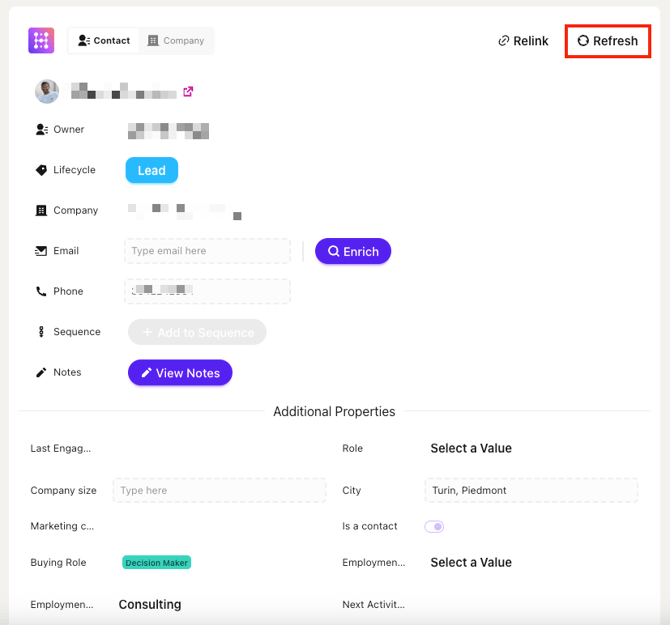Click the email input field
670x625 pixels.
tap(207, 251)
